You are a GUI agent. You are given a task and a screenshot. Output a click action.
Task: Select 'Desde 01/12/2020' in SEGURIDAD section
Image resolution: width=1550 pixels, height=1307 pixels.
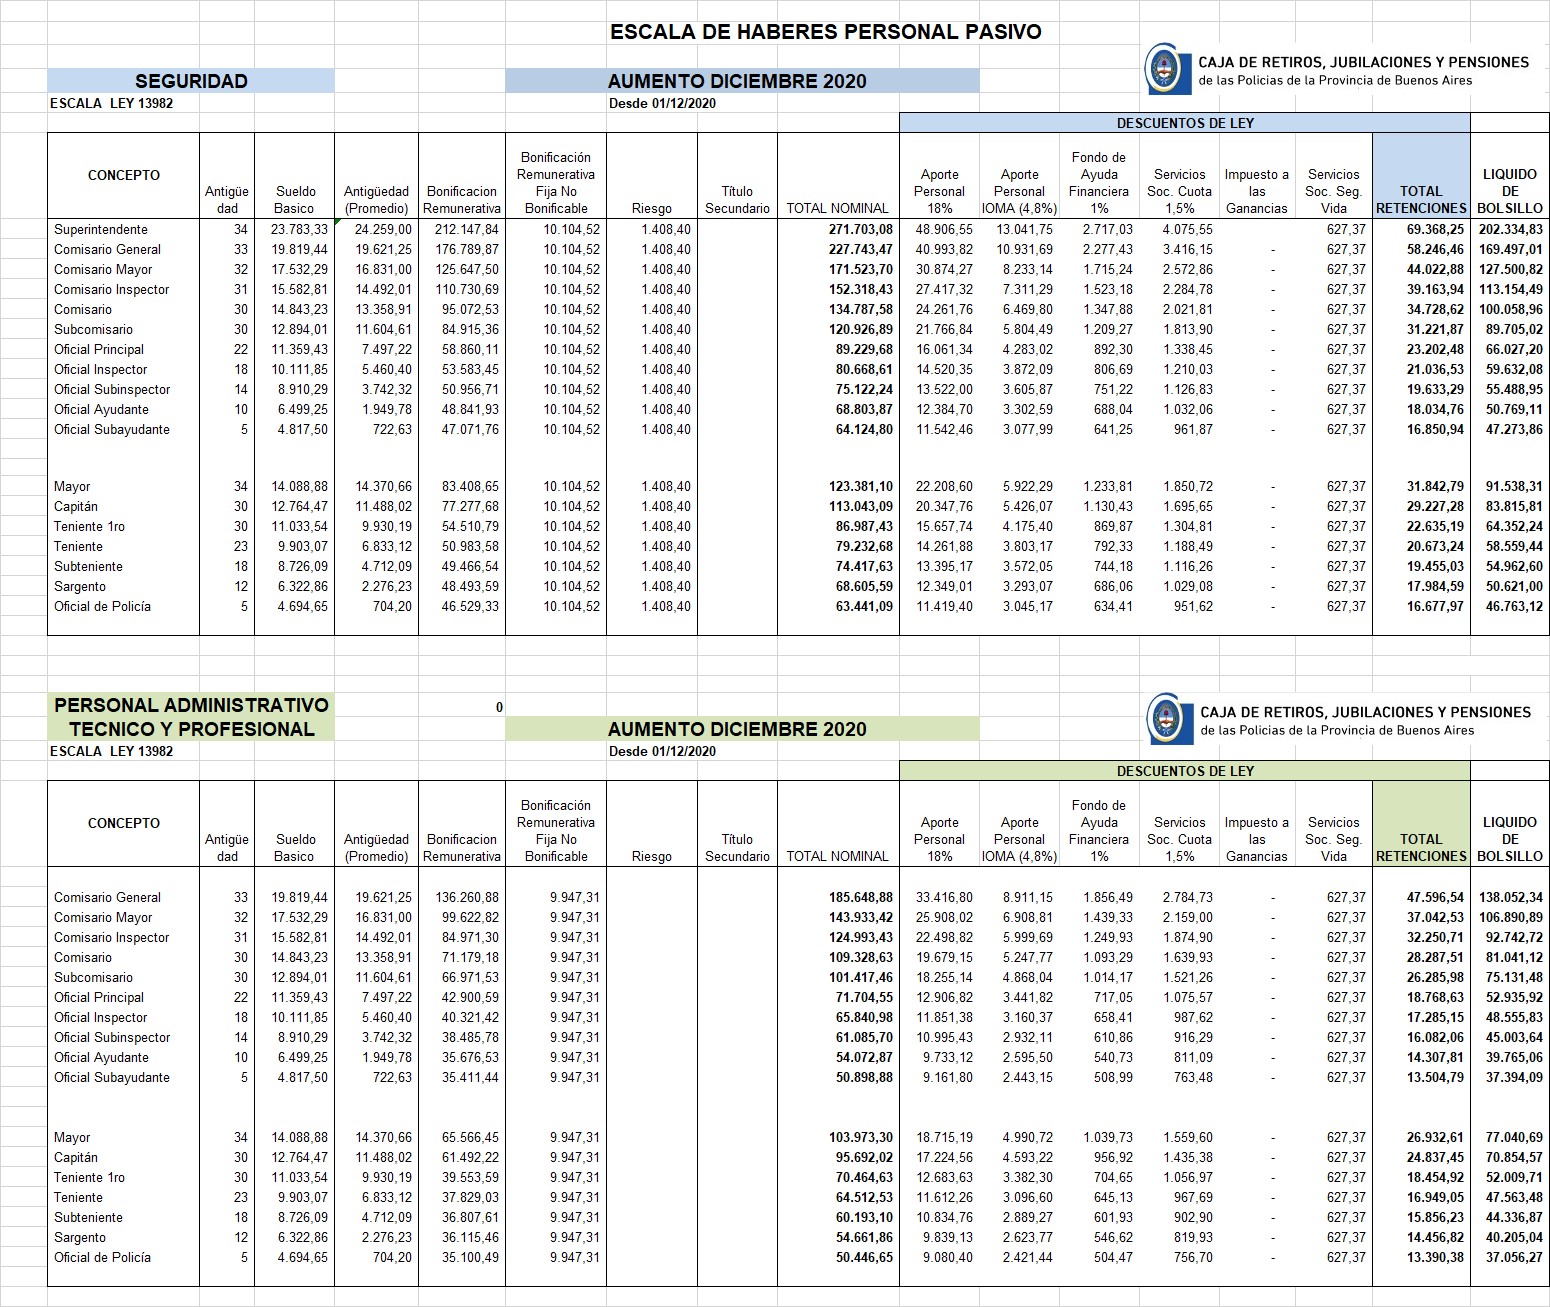pos(662,103)
